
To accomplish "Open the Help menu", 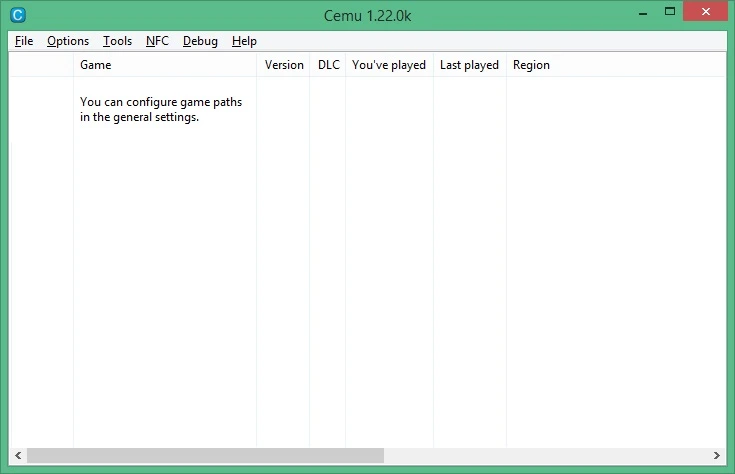I will 244,41.
